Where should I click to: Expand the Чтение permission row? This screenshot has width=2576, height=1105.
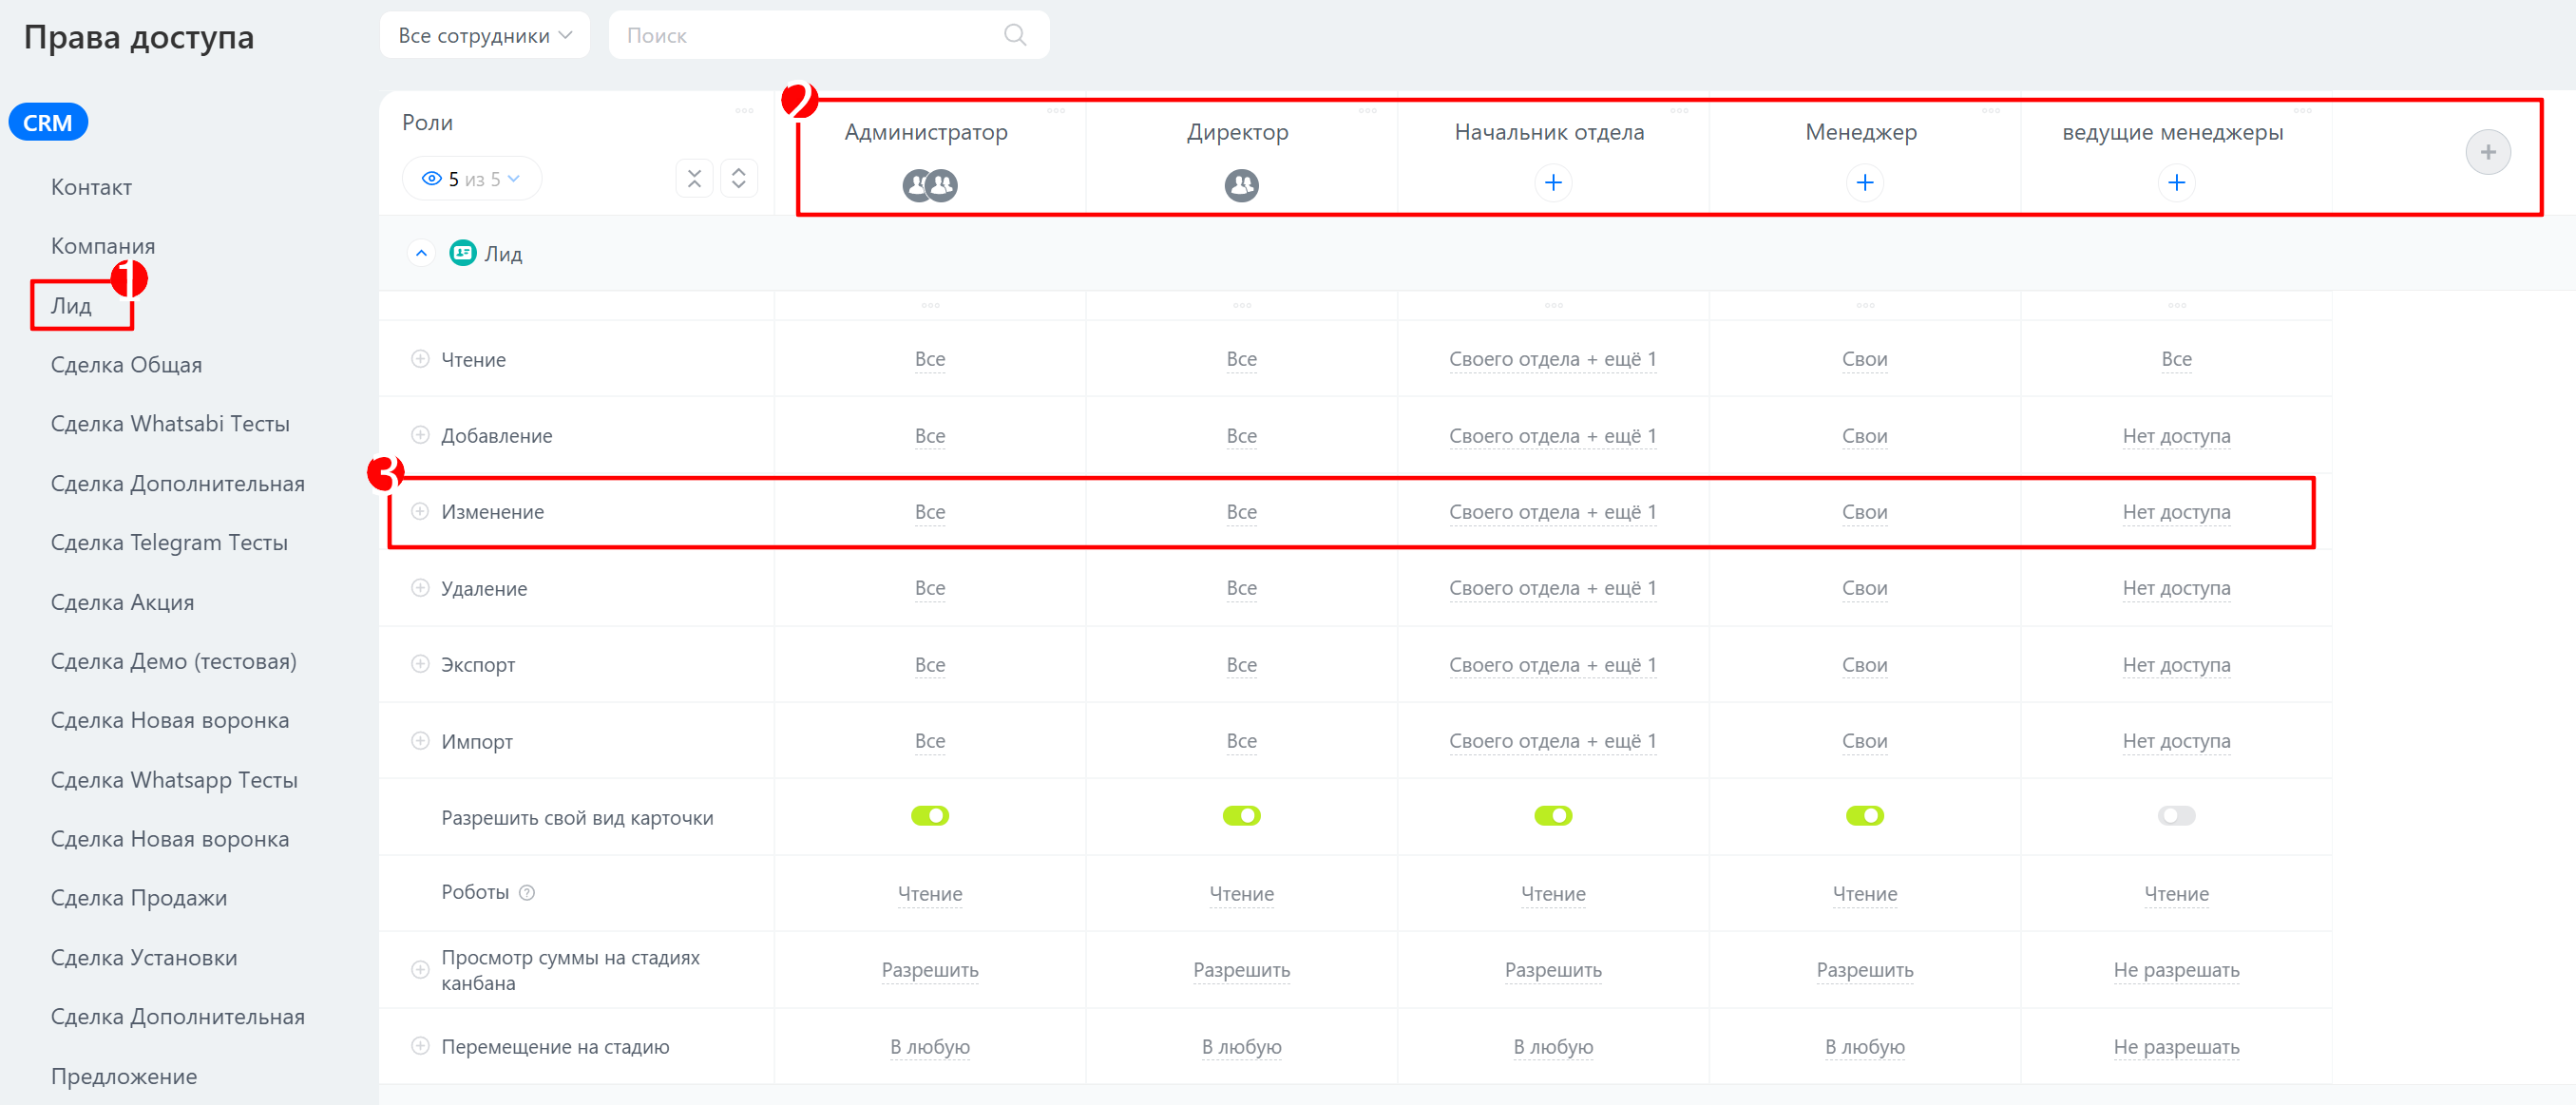(420, 359)
